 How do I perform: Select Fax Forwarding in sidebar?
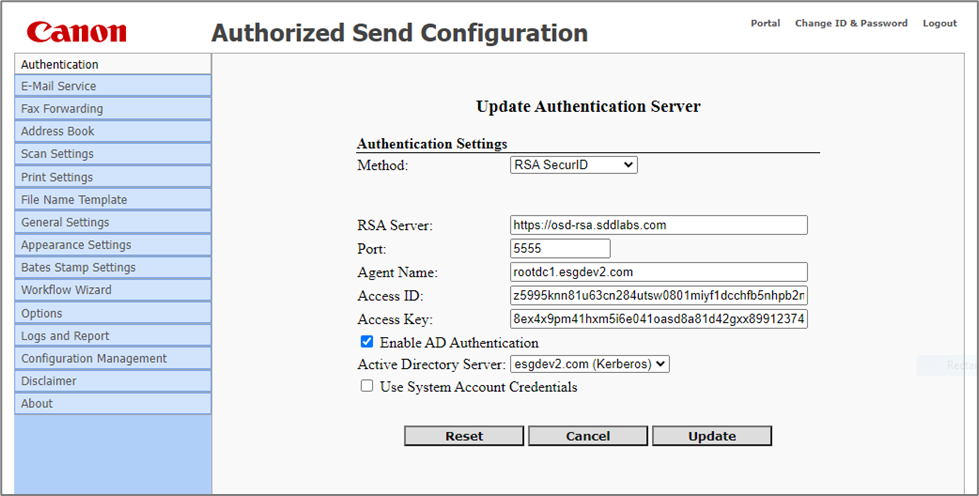[112, 109]
